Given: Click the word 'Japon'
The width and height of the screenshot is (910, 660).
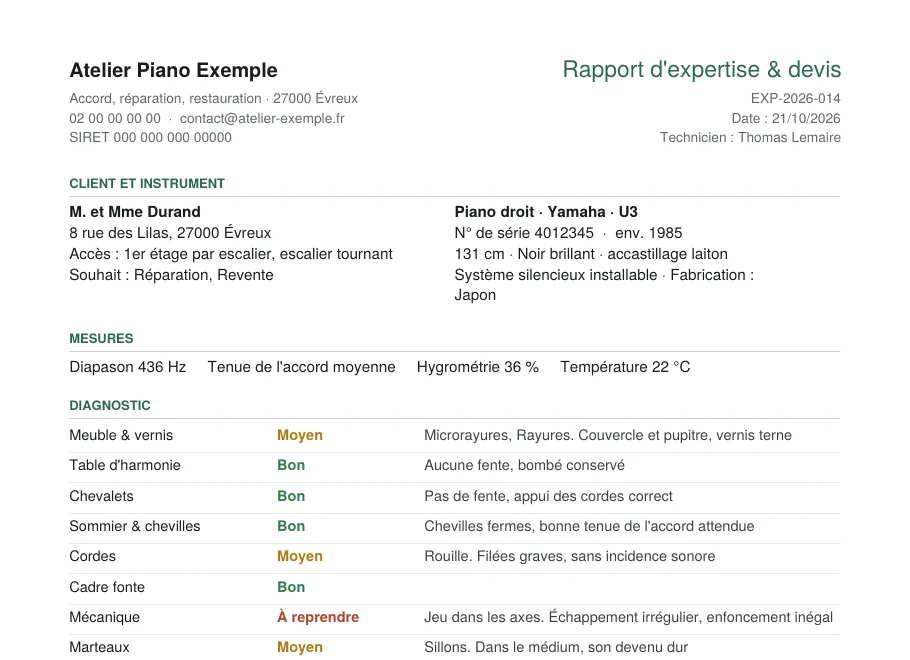Looking at the screenshot, I should [475, 295].
